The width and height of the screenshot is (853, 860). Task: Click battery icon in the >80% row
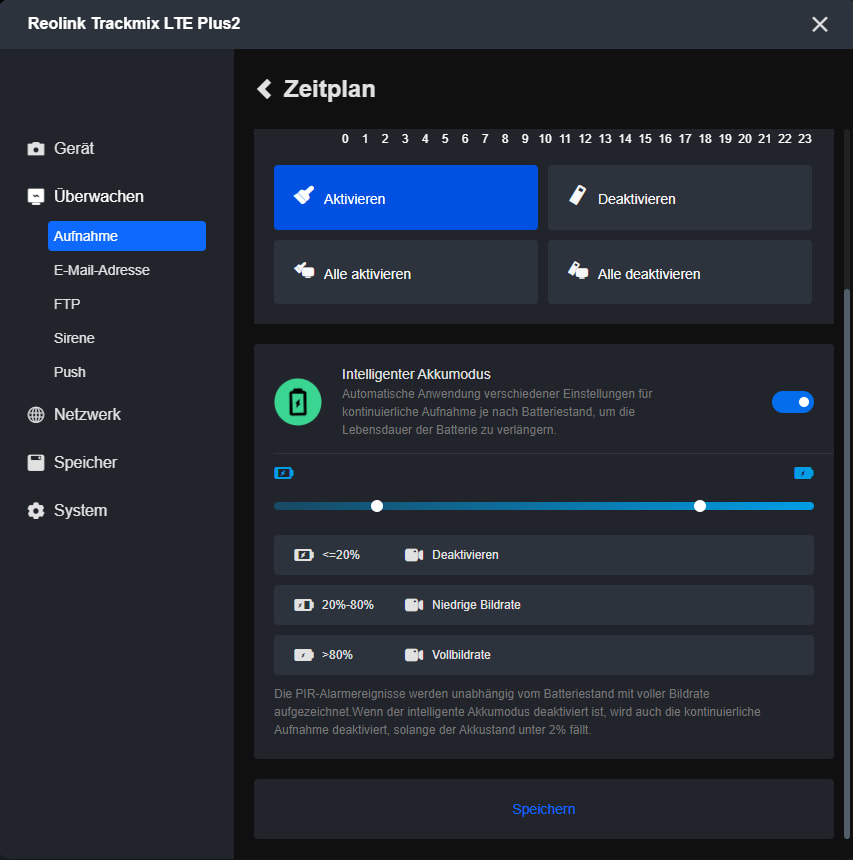click(x=303, y=655)
